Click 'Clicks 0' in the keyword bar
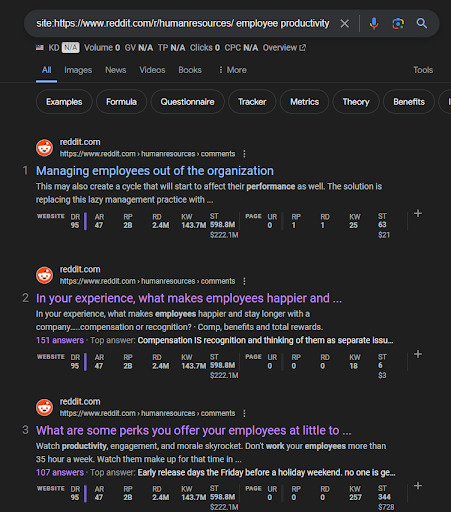The height and width of the screenshot is (512, 451). [205, 48]
